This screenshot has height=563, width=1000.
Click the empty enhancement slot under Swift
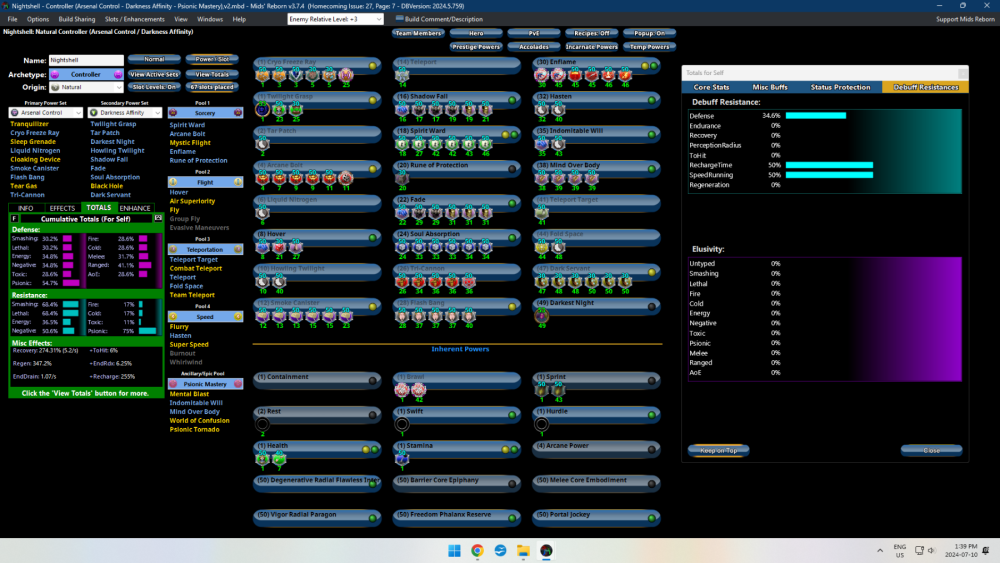coord(402,424)
